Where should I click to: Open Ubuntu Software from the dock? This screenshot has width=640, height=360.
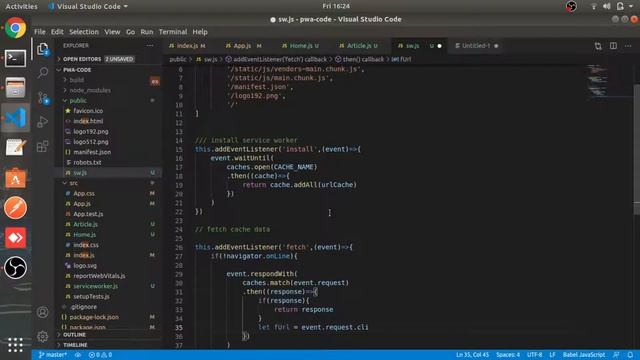pos(16,178)
